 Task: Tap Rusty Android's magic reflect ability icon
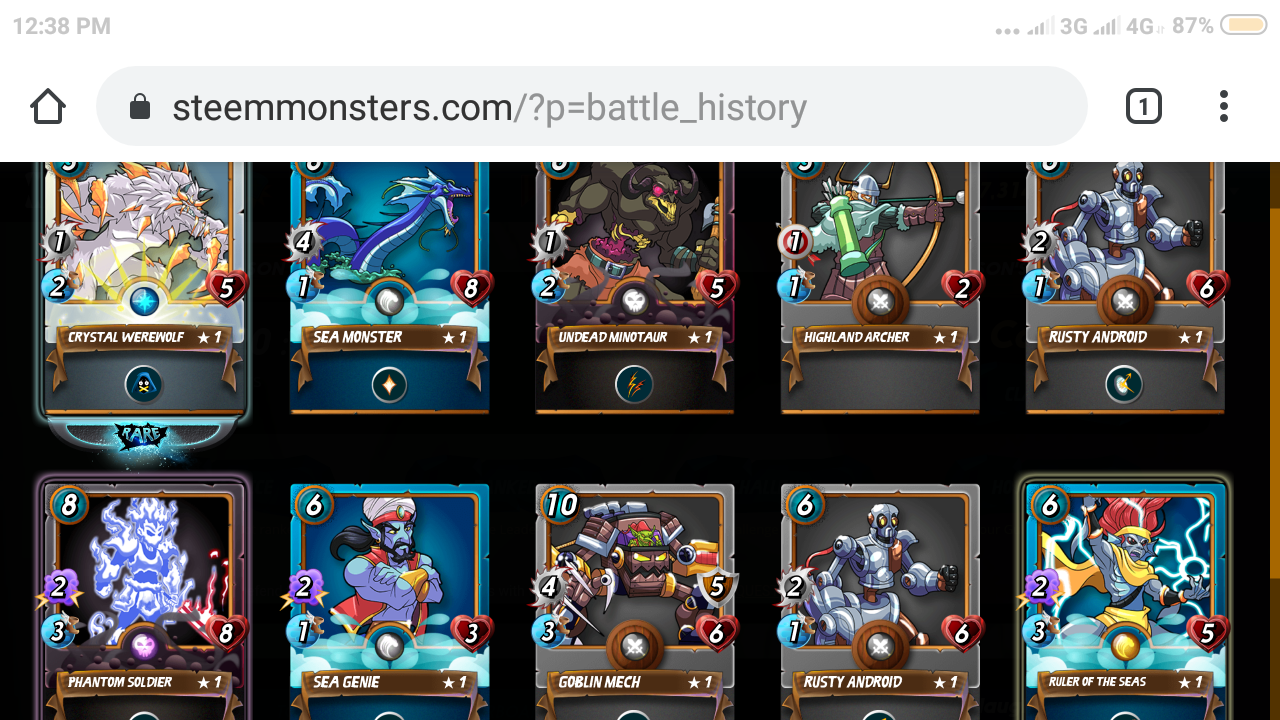(1124, 383)
